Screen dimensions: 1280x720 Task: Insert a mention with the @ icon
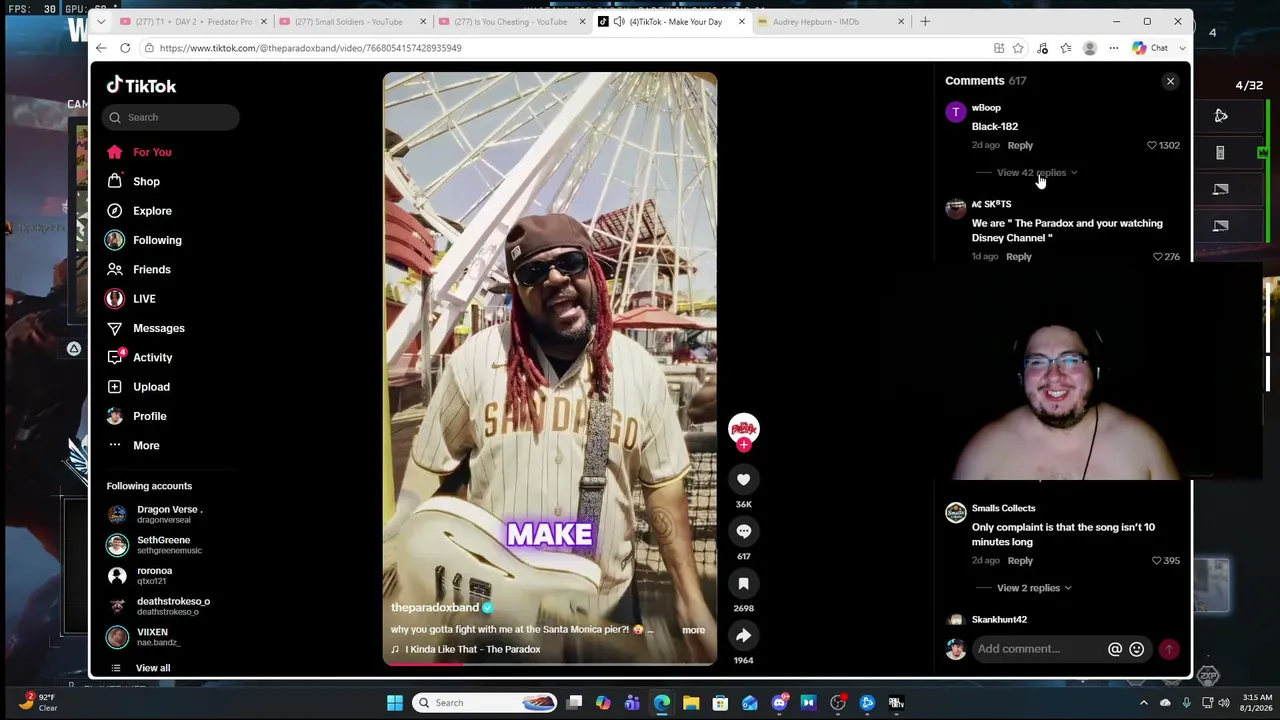pos(1115,650)
